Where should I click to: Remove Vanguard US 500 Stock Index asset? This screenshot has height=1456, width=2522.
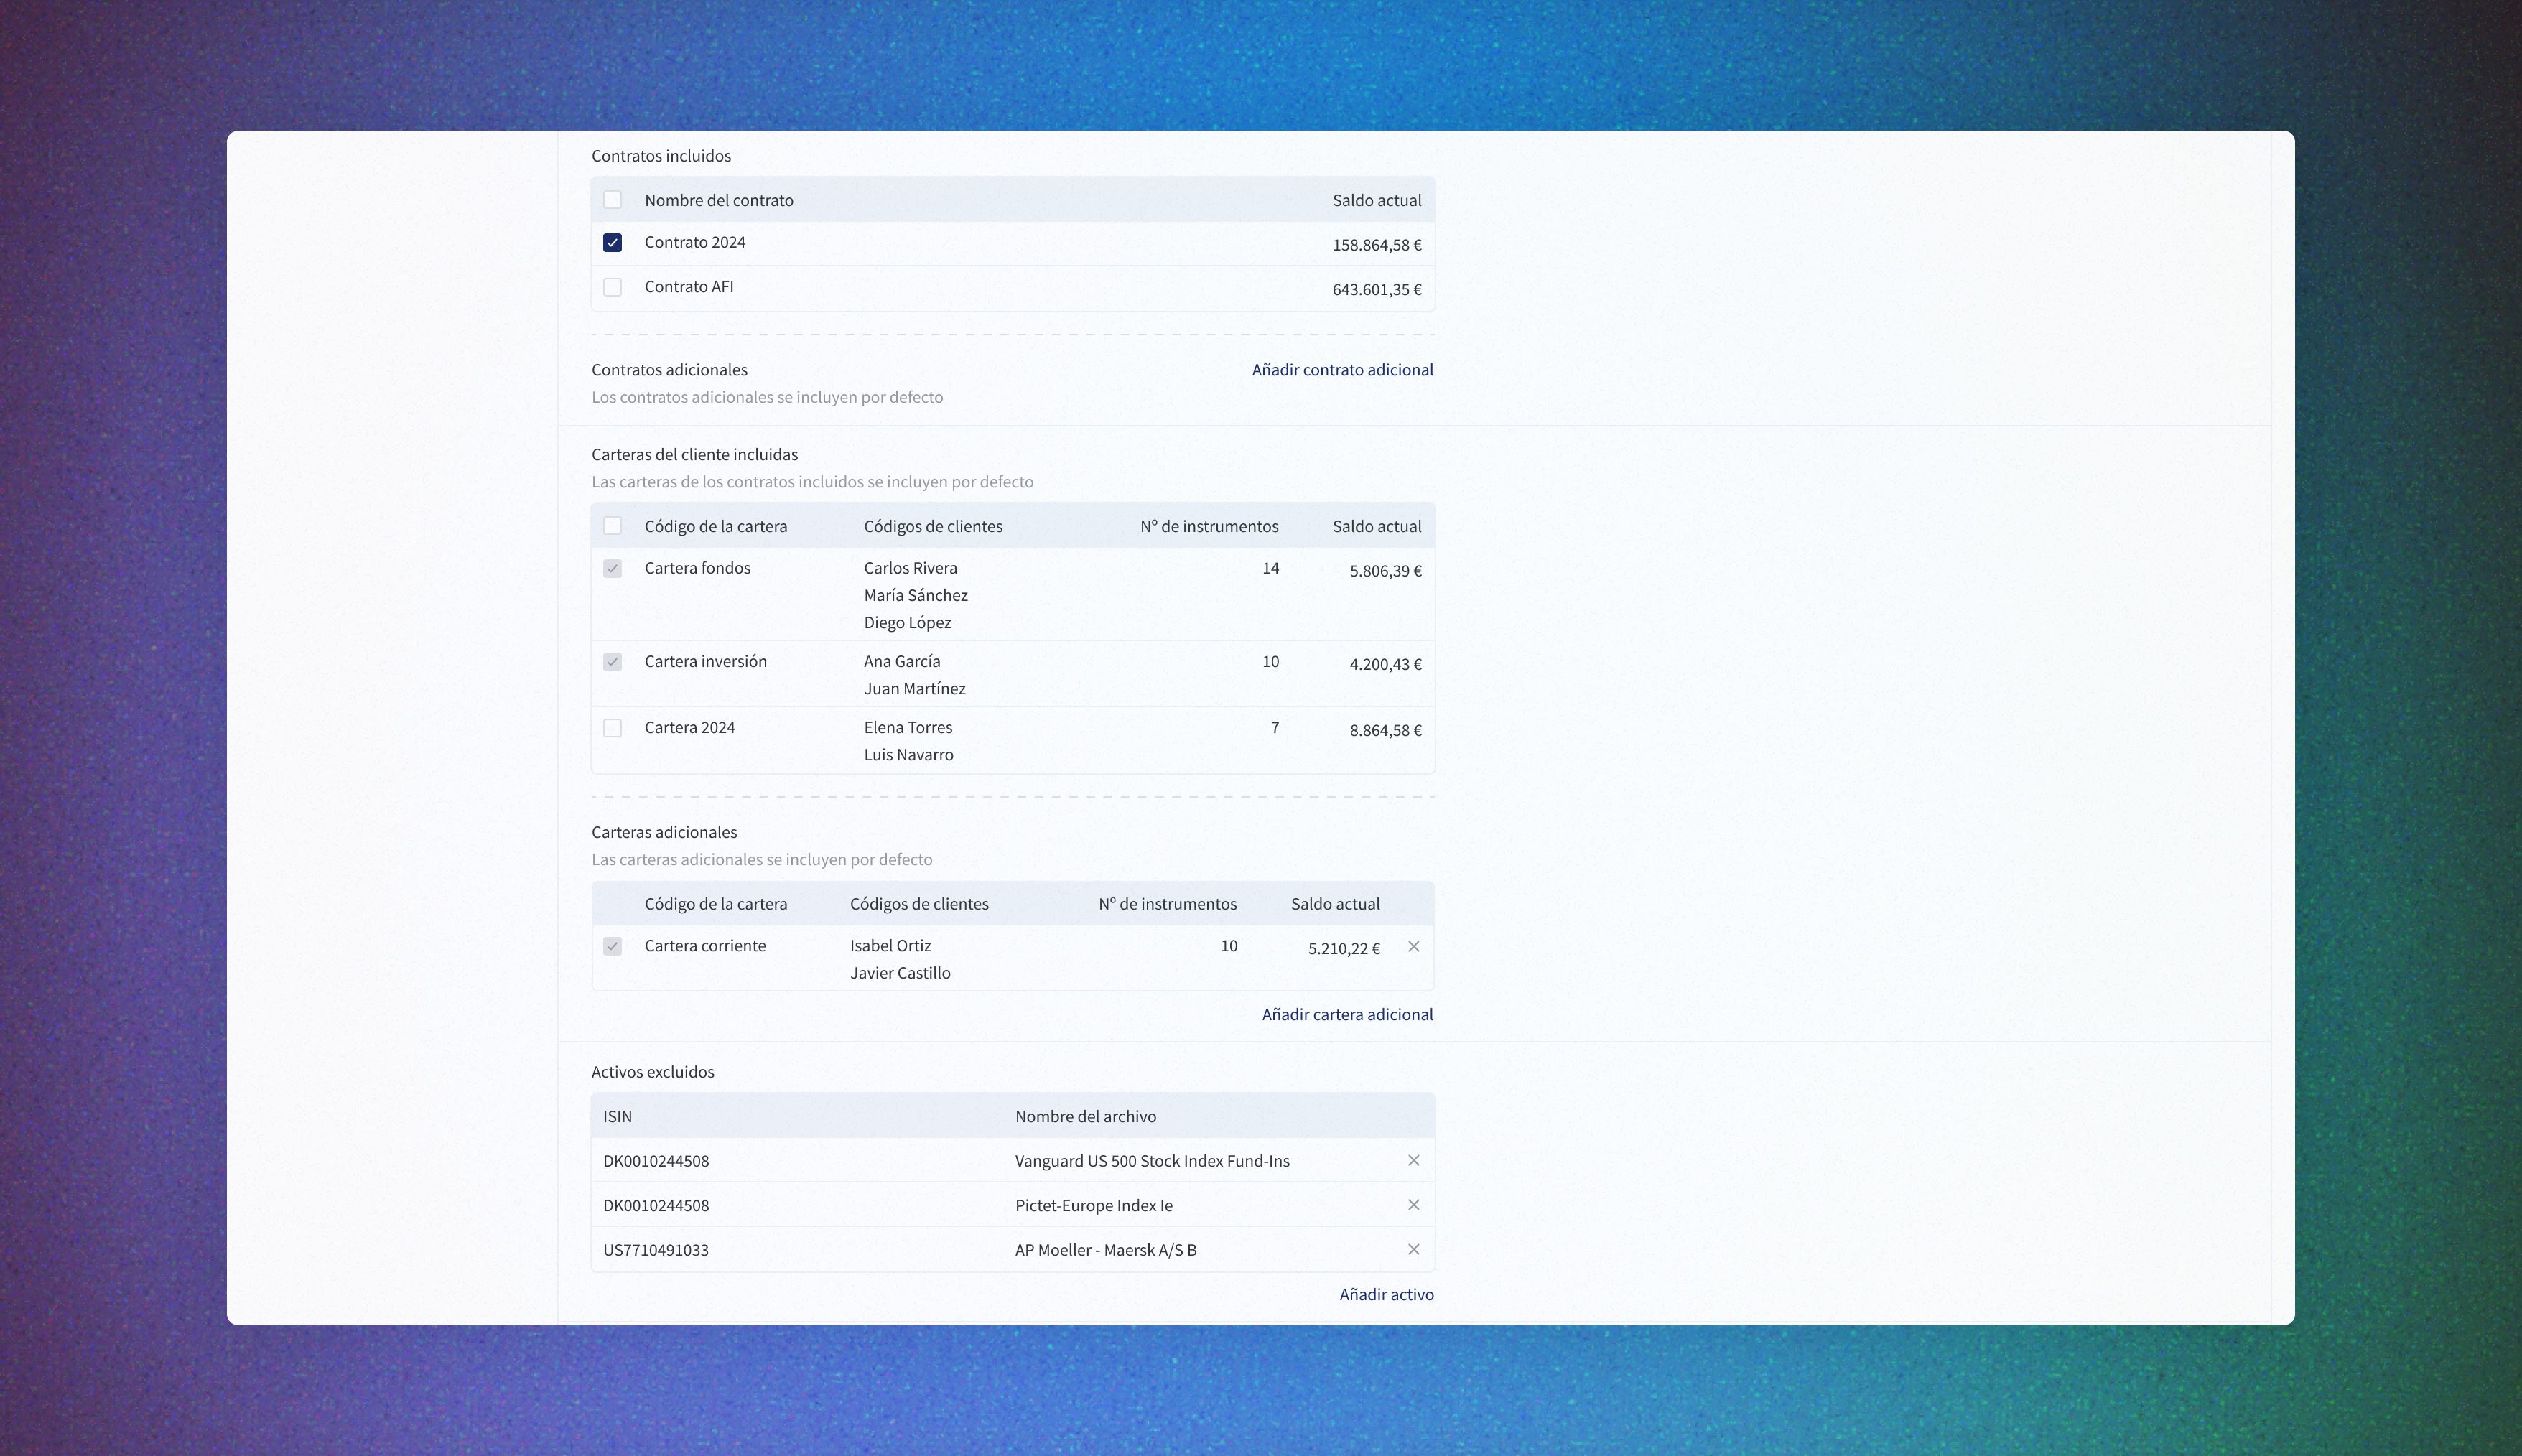(x=1413, y=1160)
